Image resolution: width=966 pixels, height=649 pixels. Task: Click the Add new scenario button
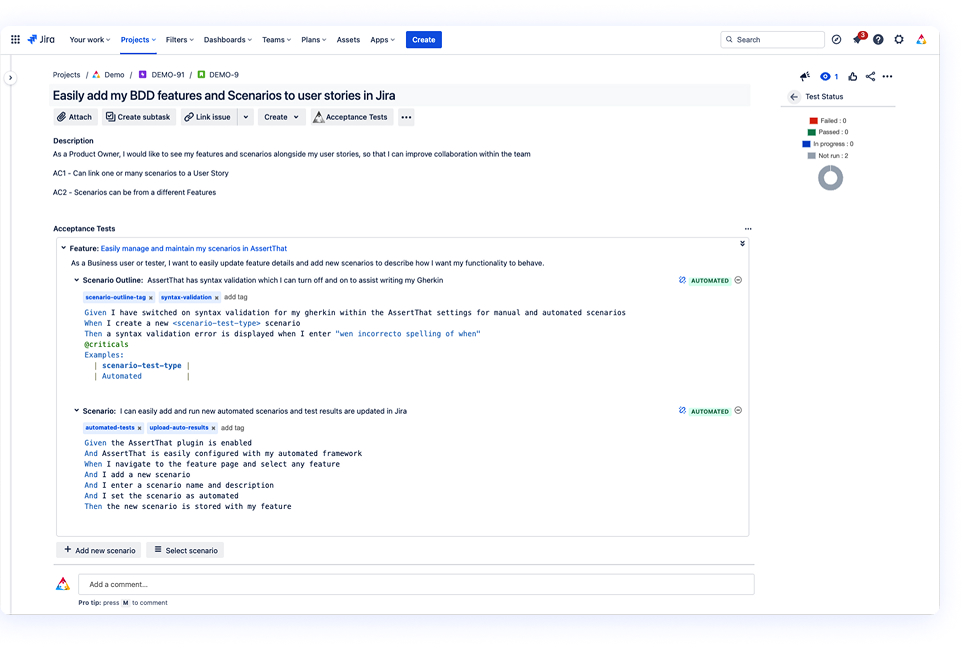click(x=98, y=549)
